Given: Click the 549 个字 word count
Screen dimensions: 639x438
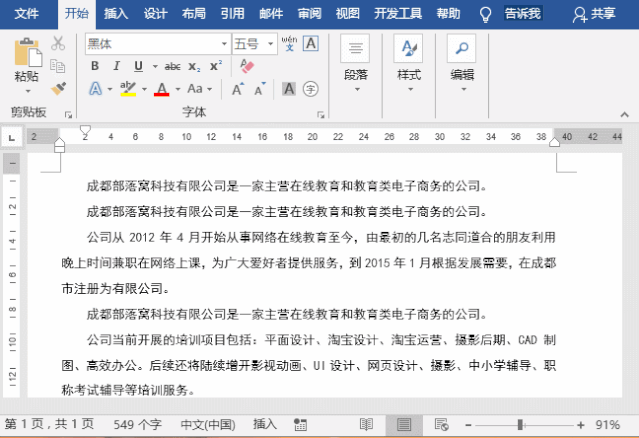Looking at the screenshot, I should [x=136, y=424].
